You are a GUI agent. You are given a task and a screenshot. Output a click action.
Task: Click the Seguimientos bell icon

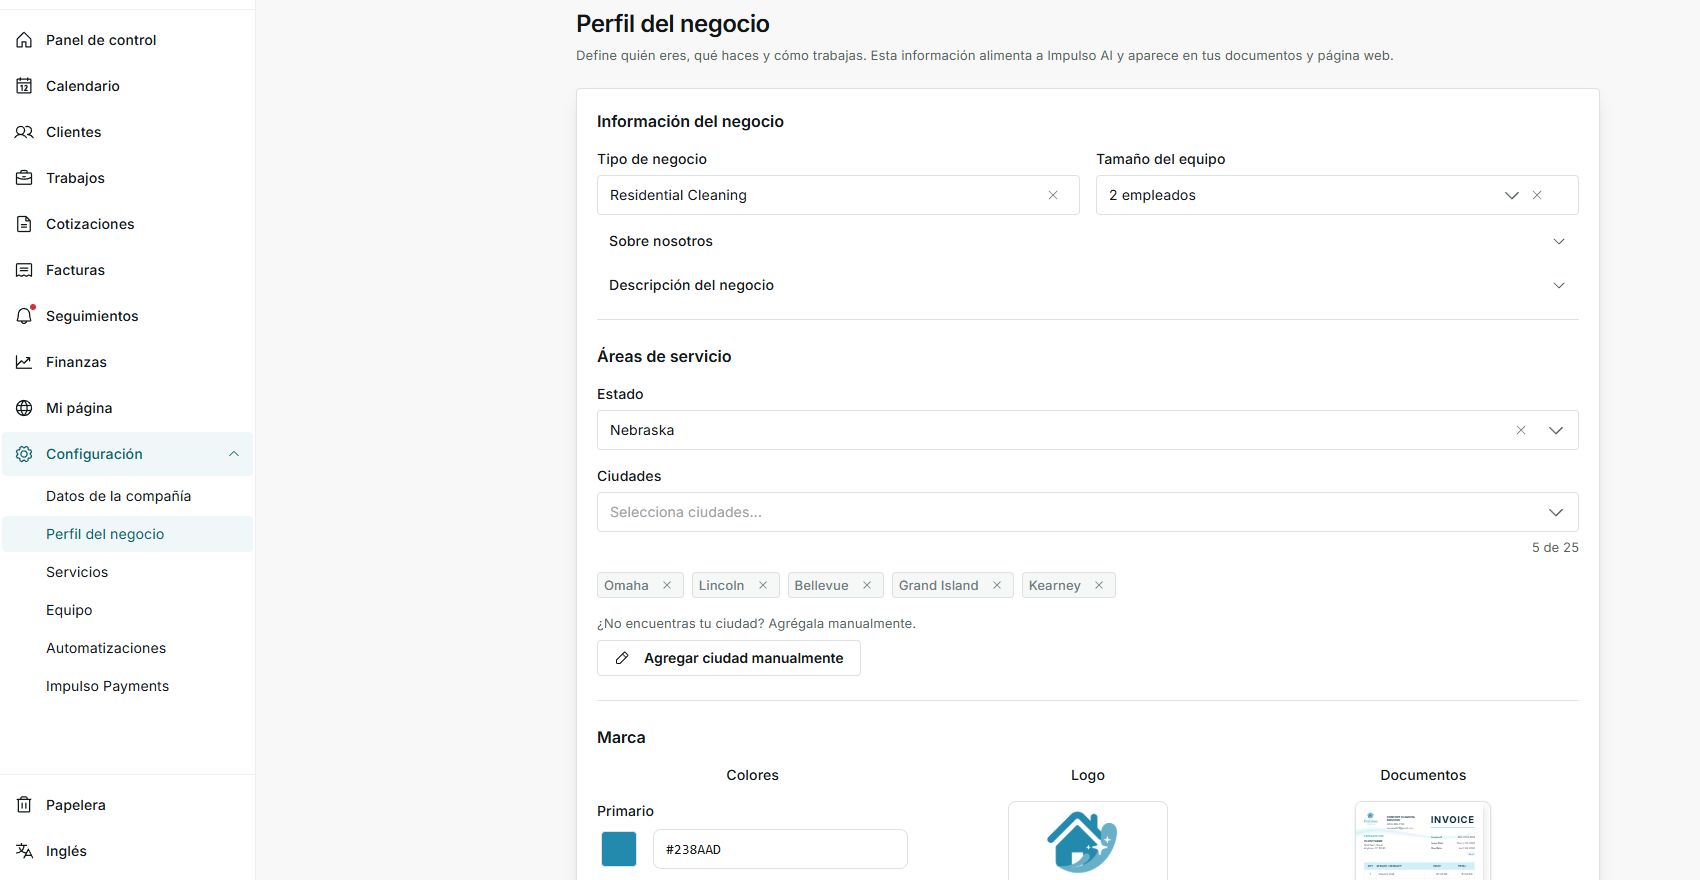point(24,316)
